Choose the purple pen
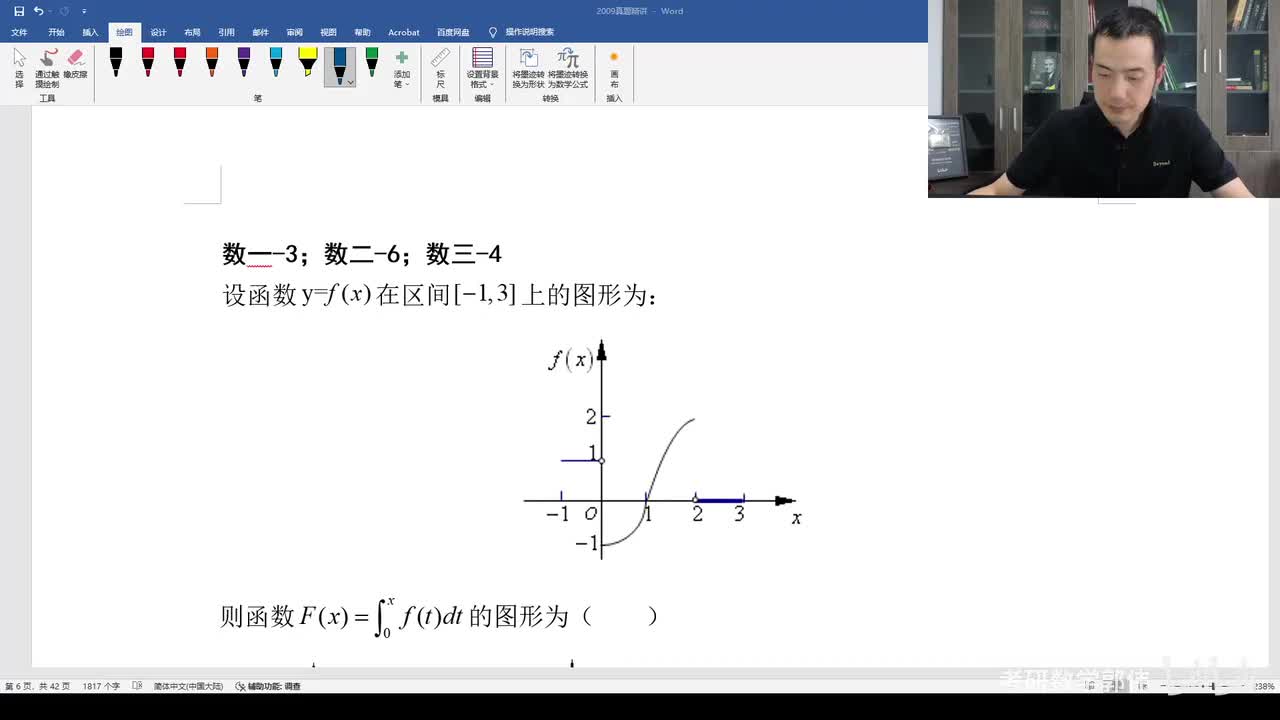 pos(244,63)
